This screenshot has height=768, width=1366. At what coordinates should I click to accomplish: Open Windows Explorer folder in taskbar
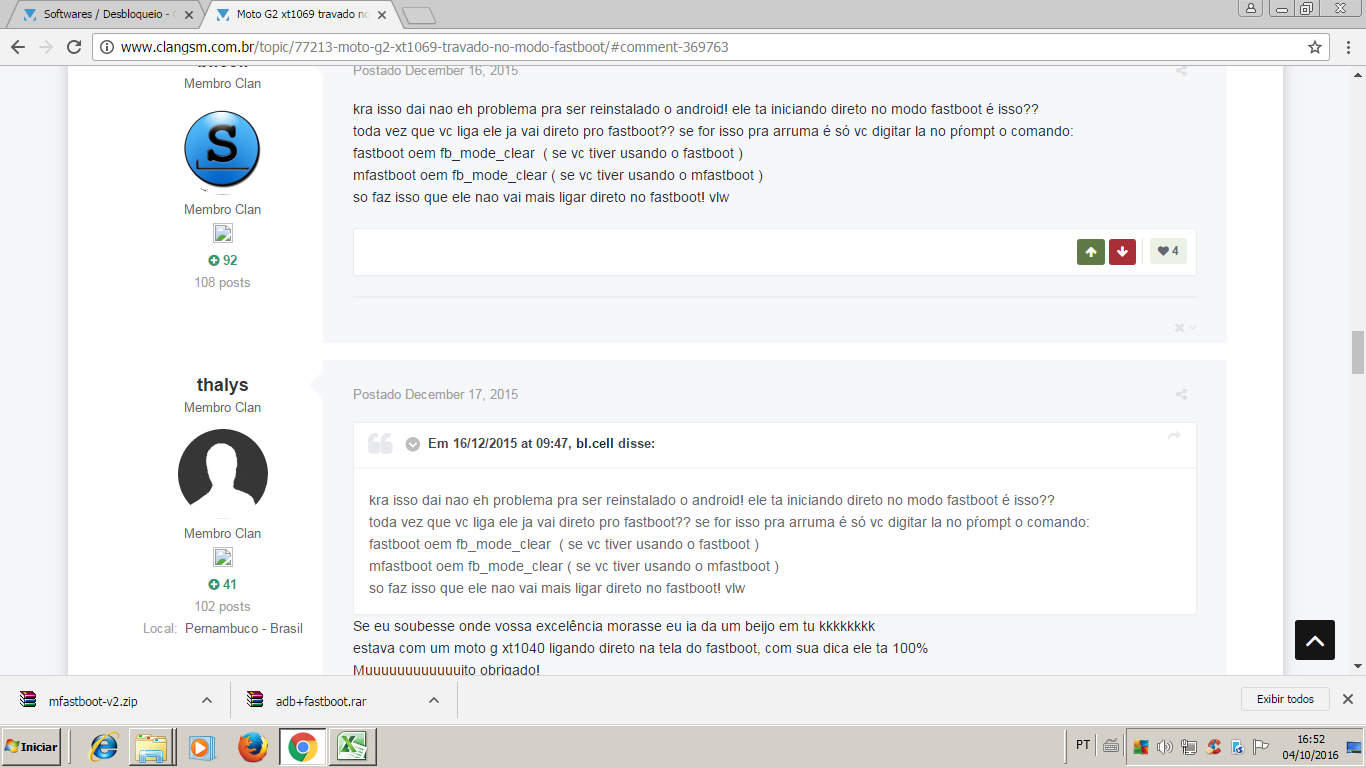(x=152, y=746)
